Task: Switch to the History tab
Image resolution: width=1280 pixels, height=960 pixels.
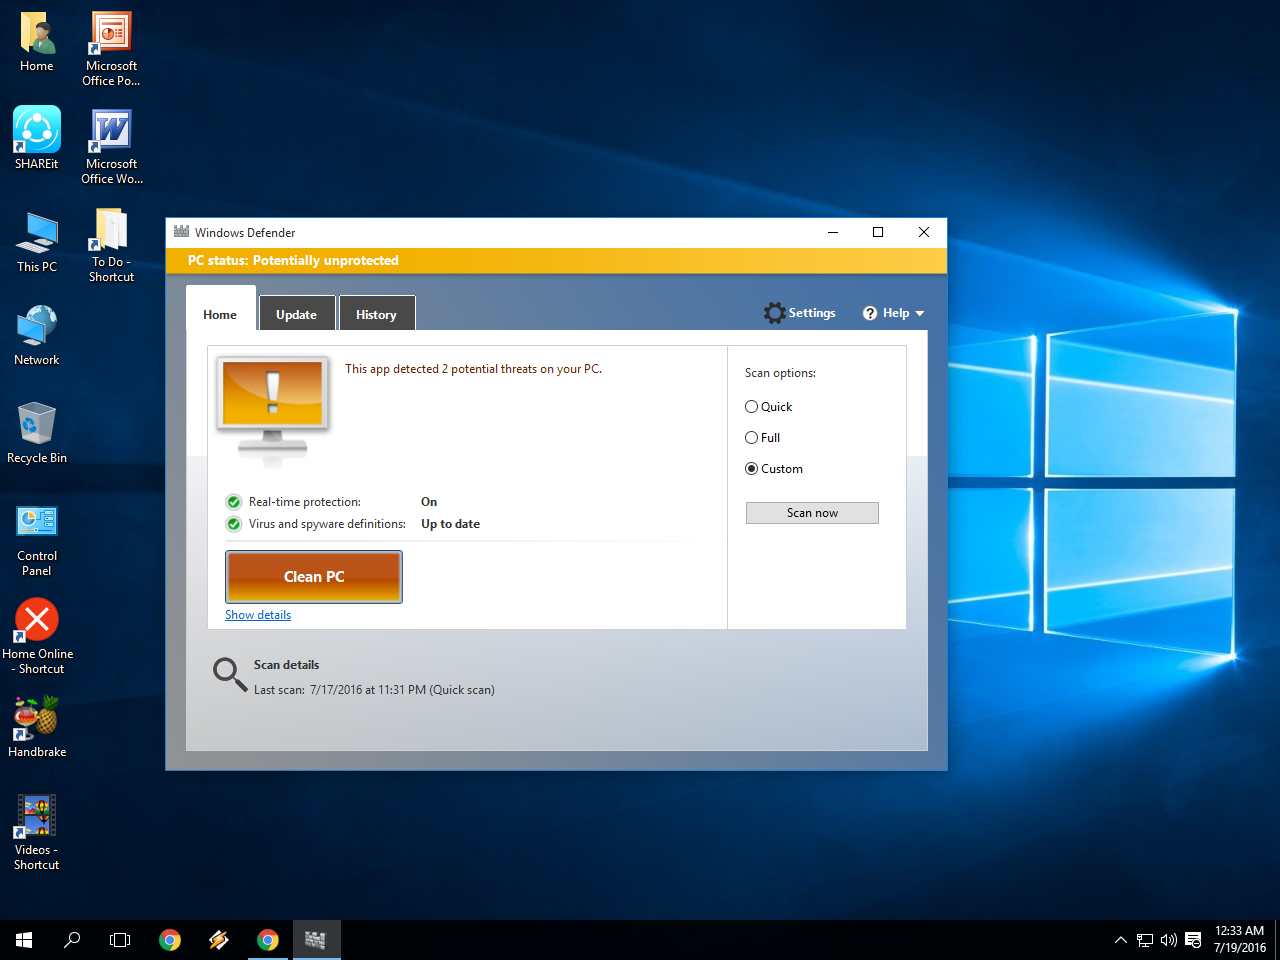Action: pyautogui.click(x=376, y=314)
